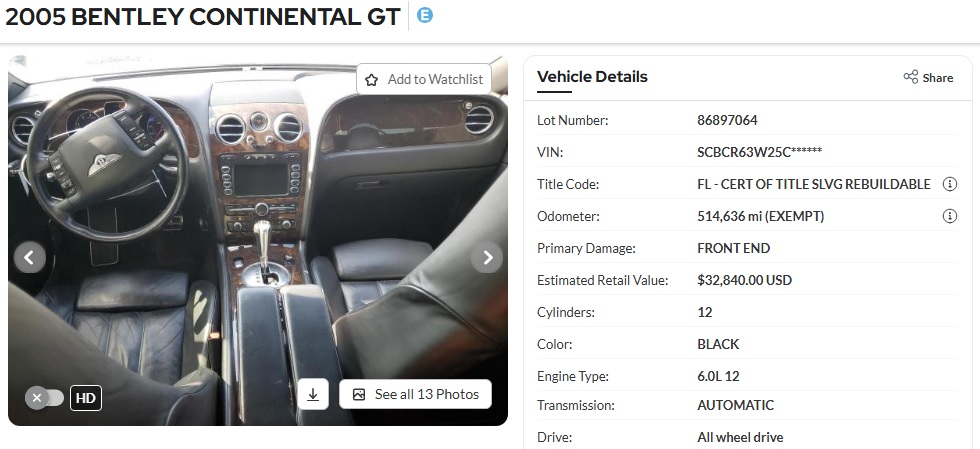The width and height of the screenshot is (980, 449).
Task: Click the star icon on Add to Watchlist
Action: click(x=372, y=80)
